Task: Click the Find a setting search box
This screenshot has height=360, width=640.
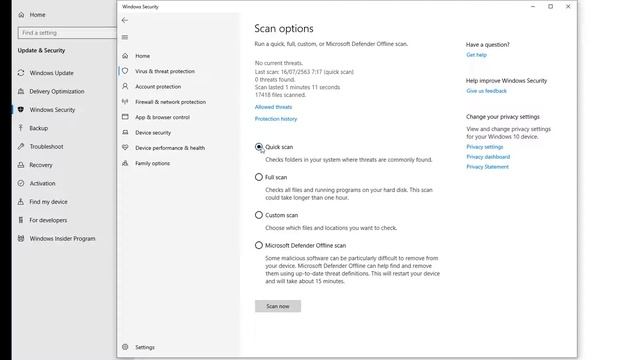Action: click(67, 33)
